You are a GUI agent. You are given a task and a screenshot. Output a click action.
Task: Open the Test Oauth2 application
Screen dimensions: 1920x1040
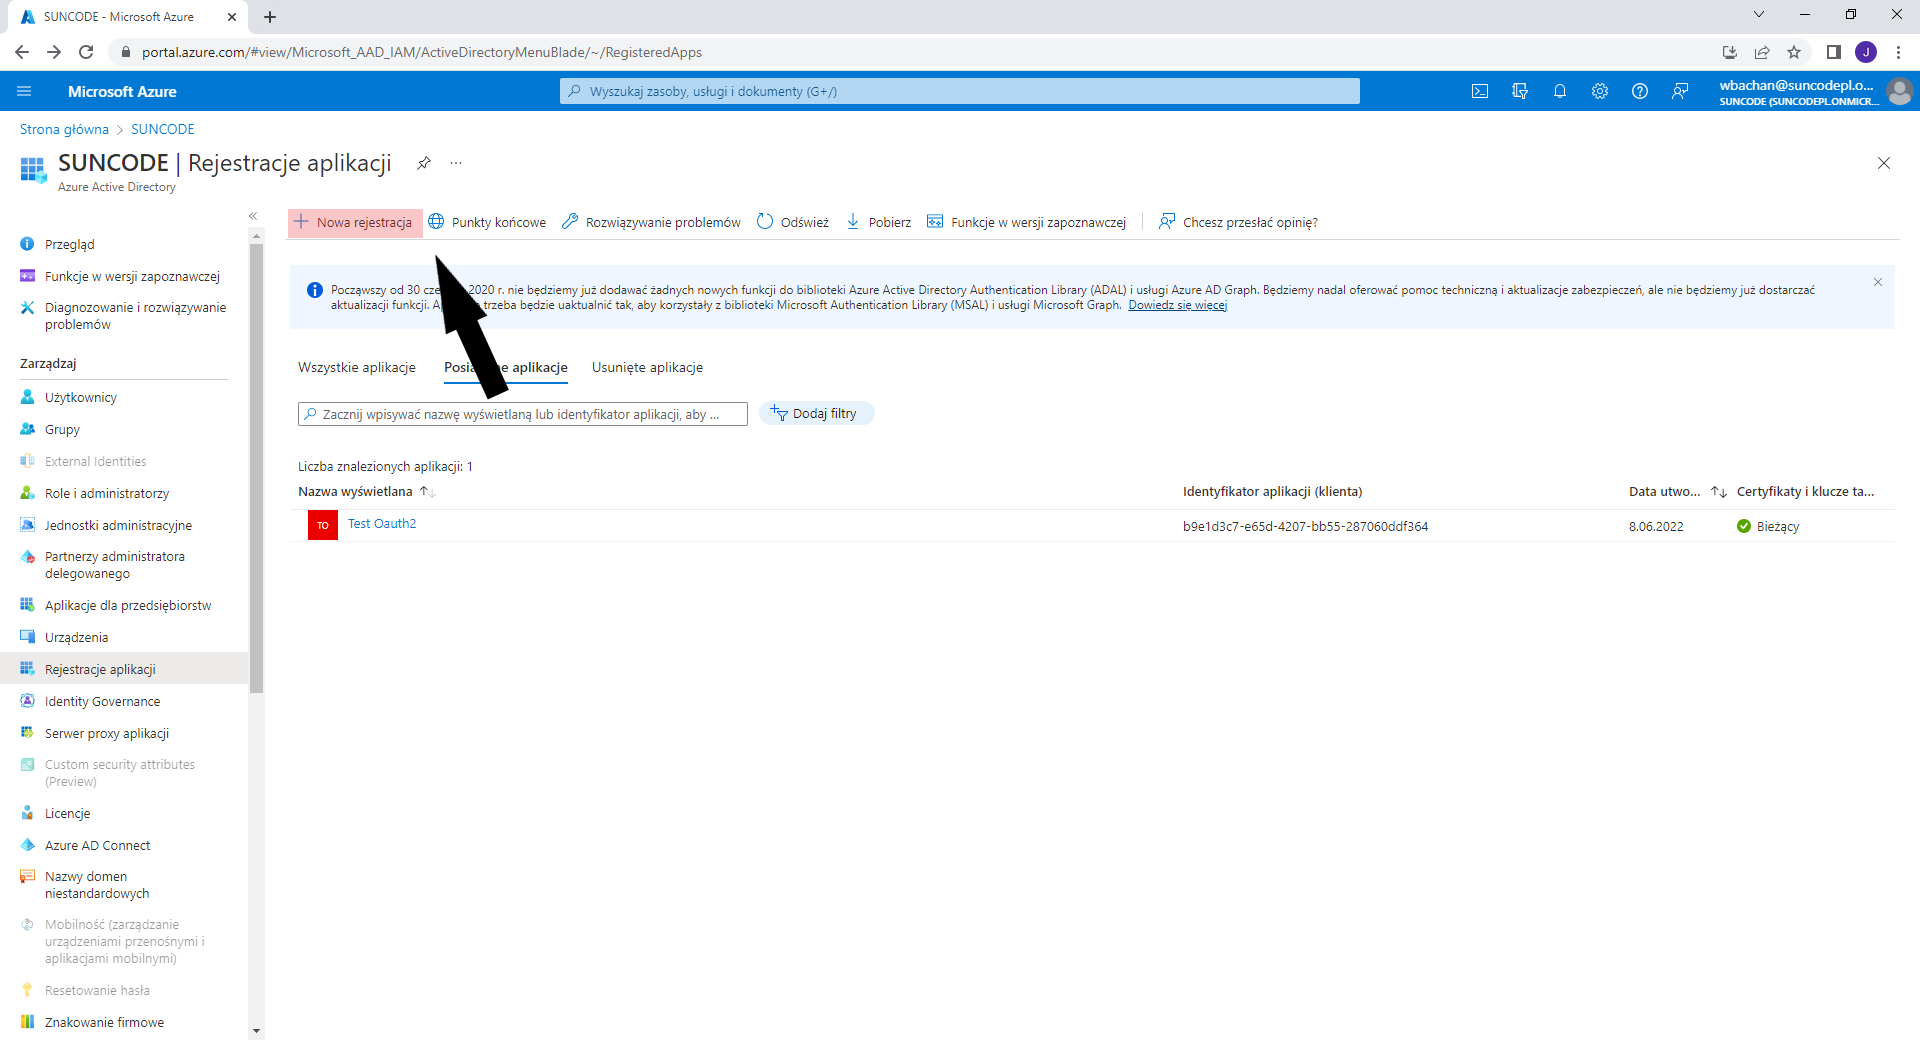click(382, 523)
